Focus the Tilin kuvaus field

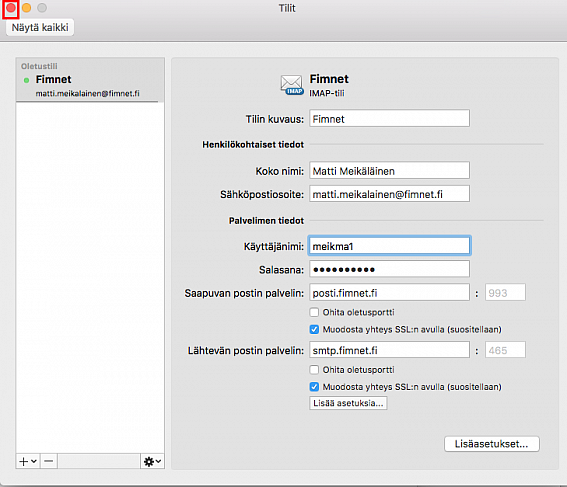[389, 119]
